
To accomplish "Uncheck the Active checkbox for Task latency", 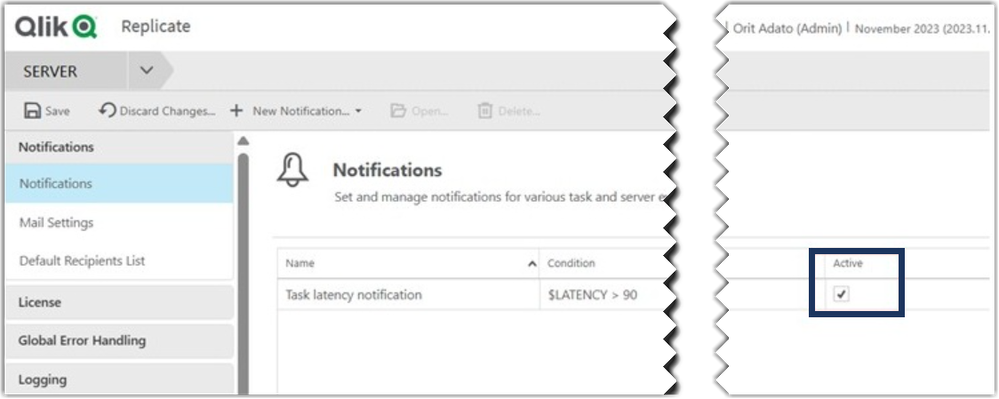I will [842, 294].
